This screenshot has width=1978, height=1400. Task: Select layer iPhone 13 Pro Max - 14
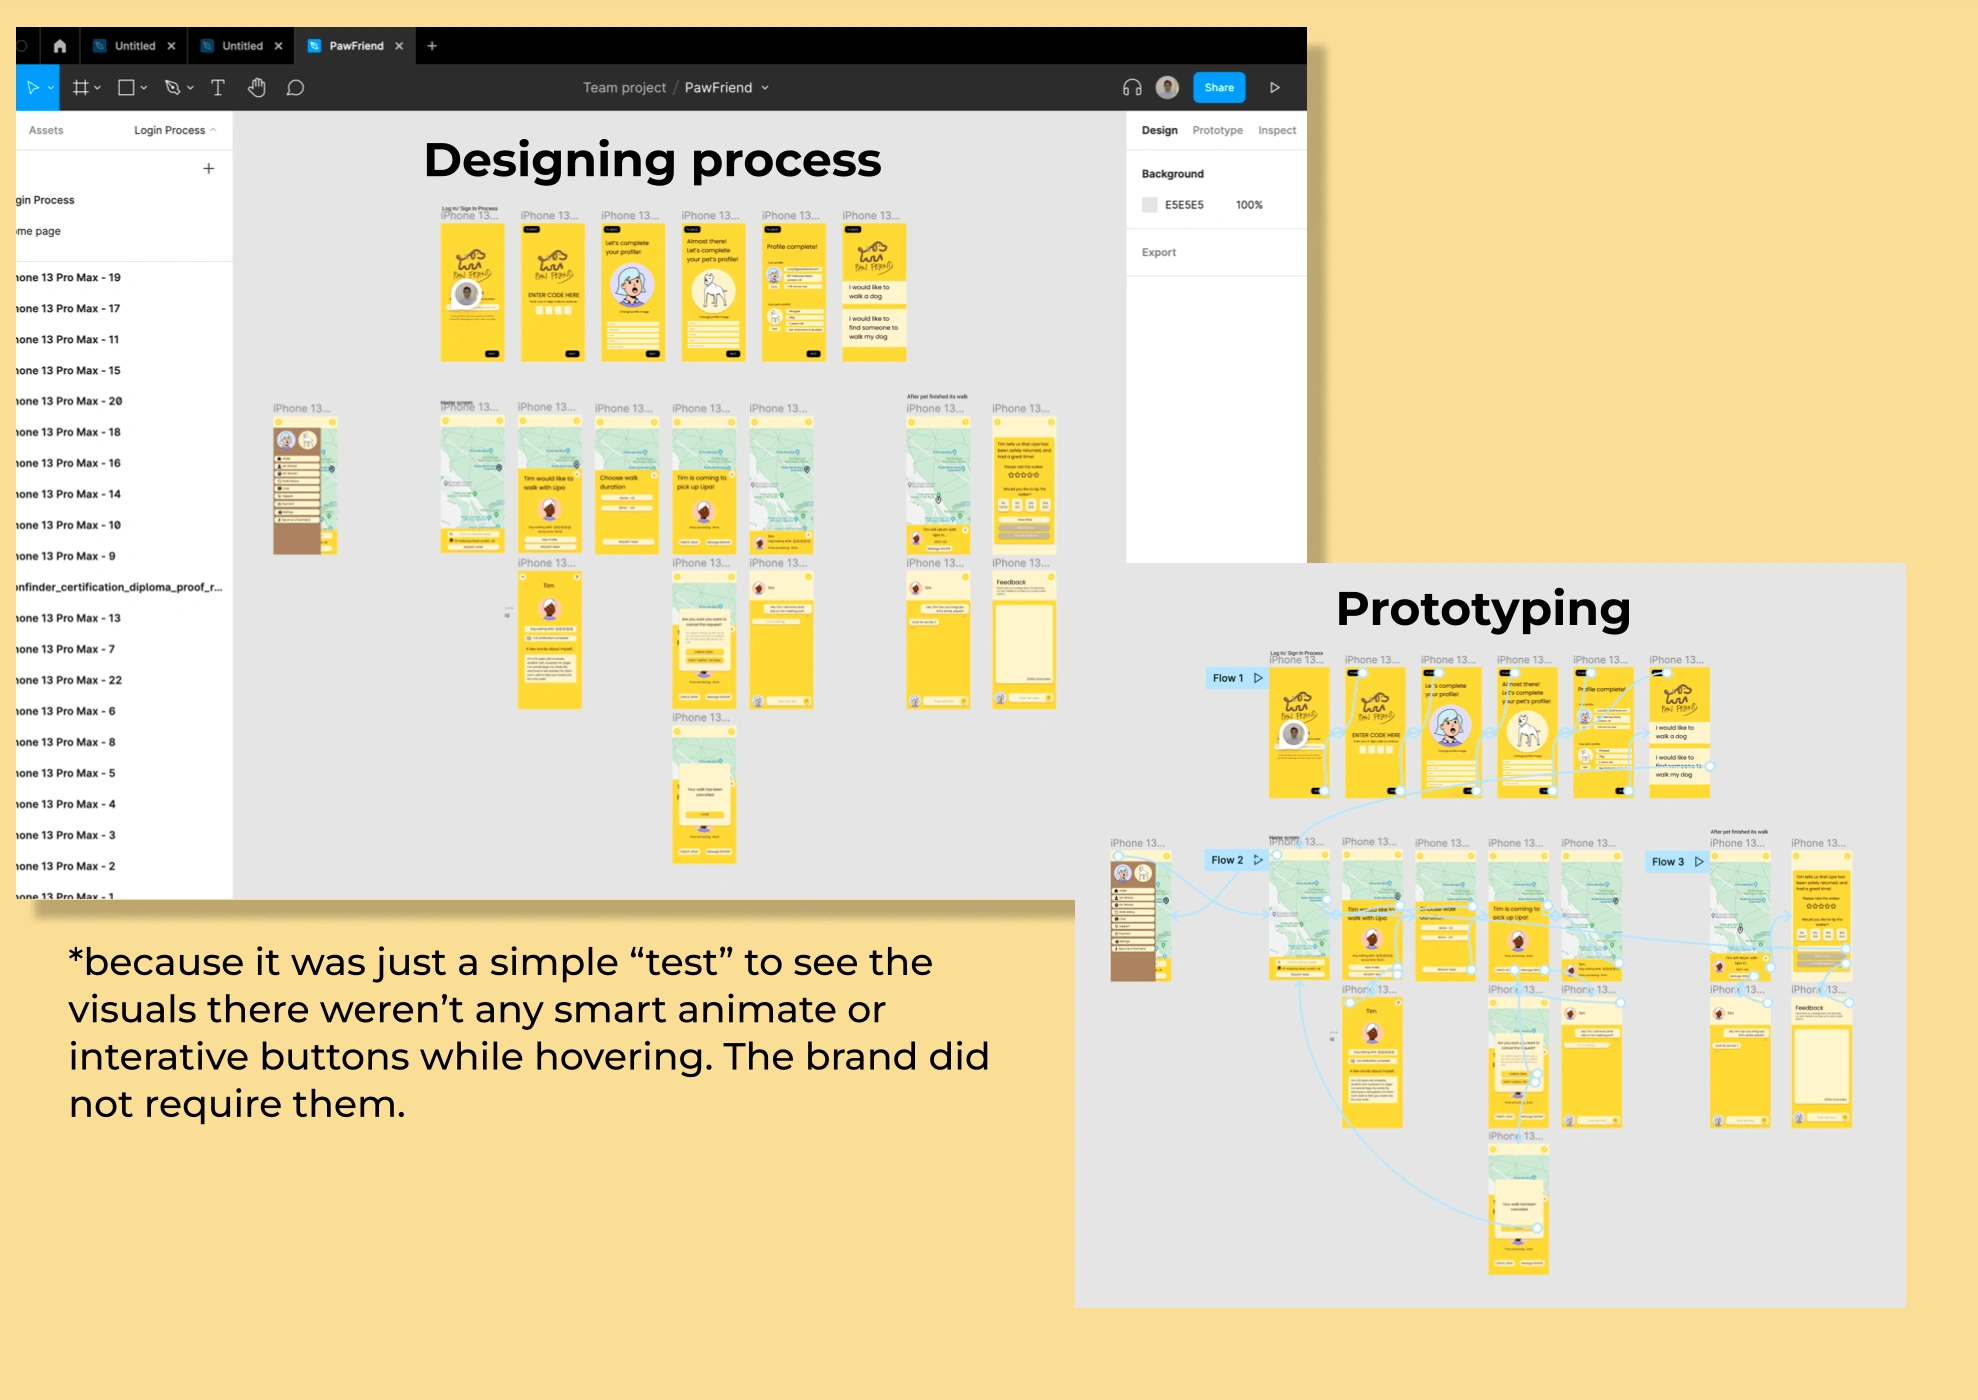(x=124, y=495)
